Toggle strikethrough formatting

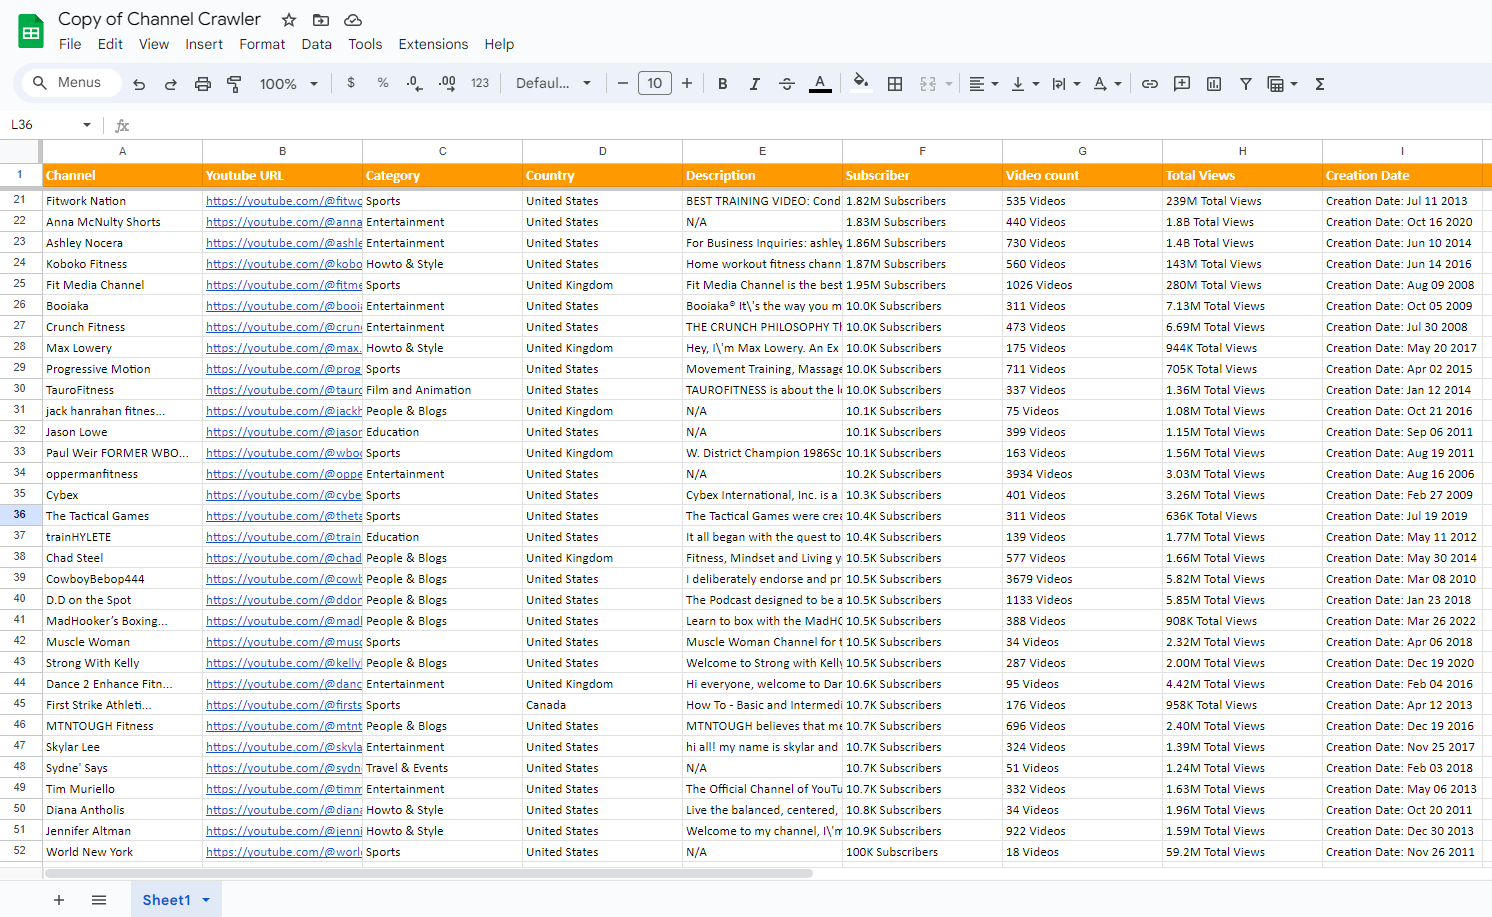pyautogui.click(x=787, y=84)
